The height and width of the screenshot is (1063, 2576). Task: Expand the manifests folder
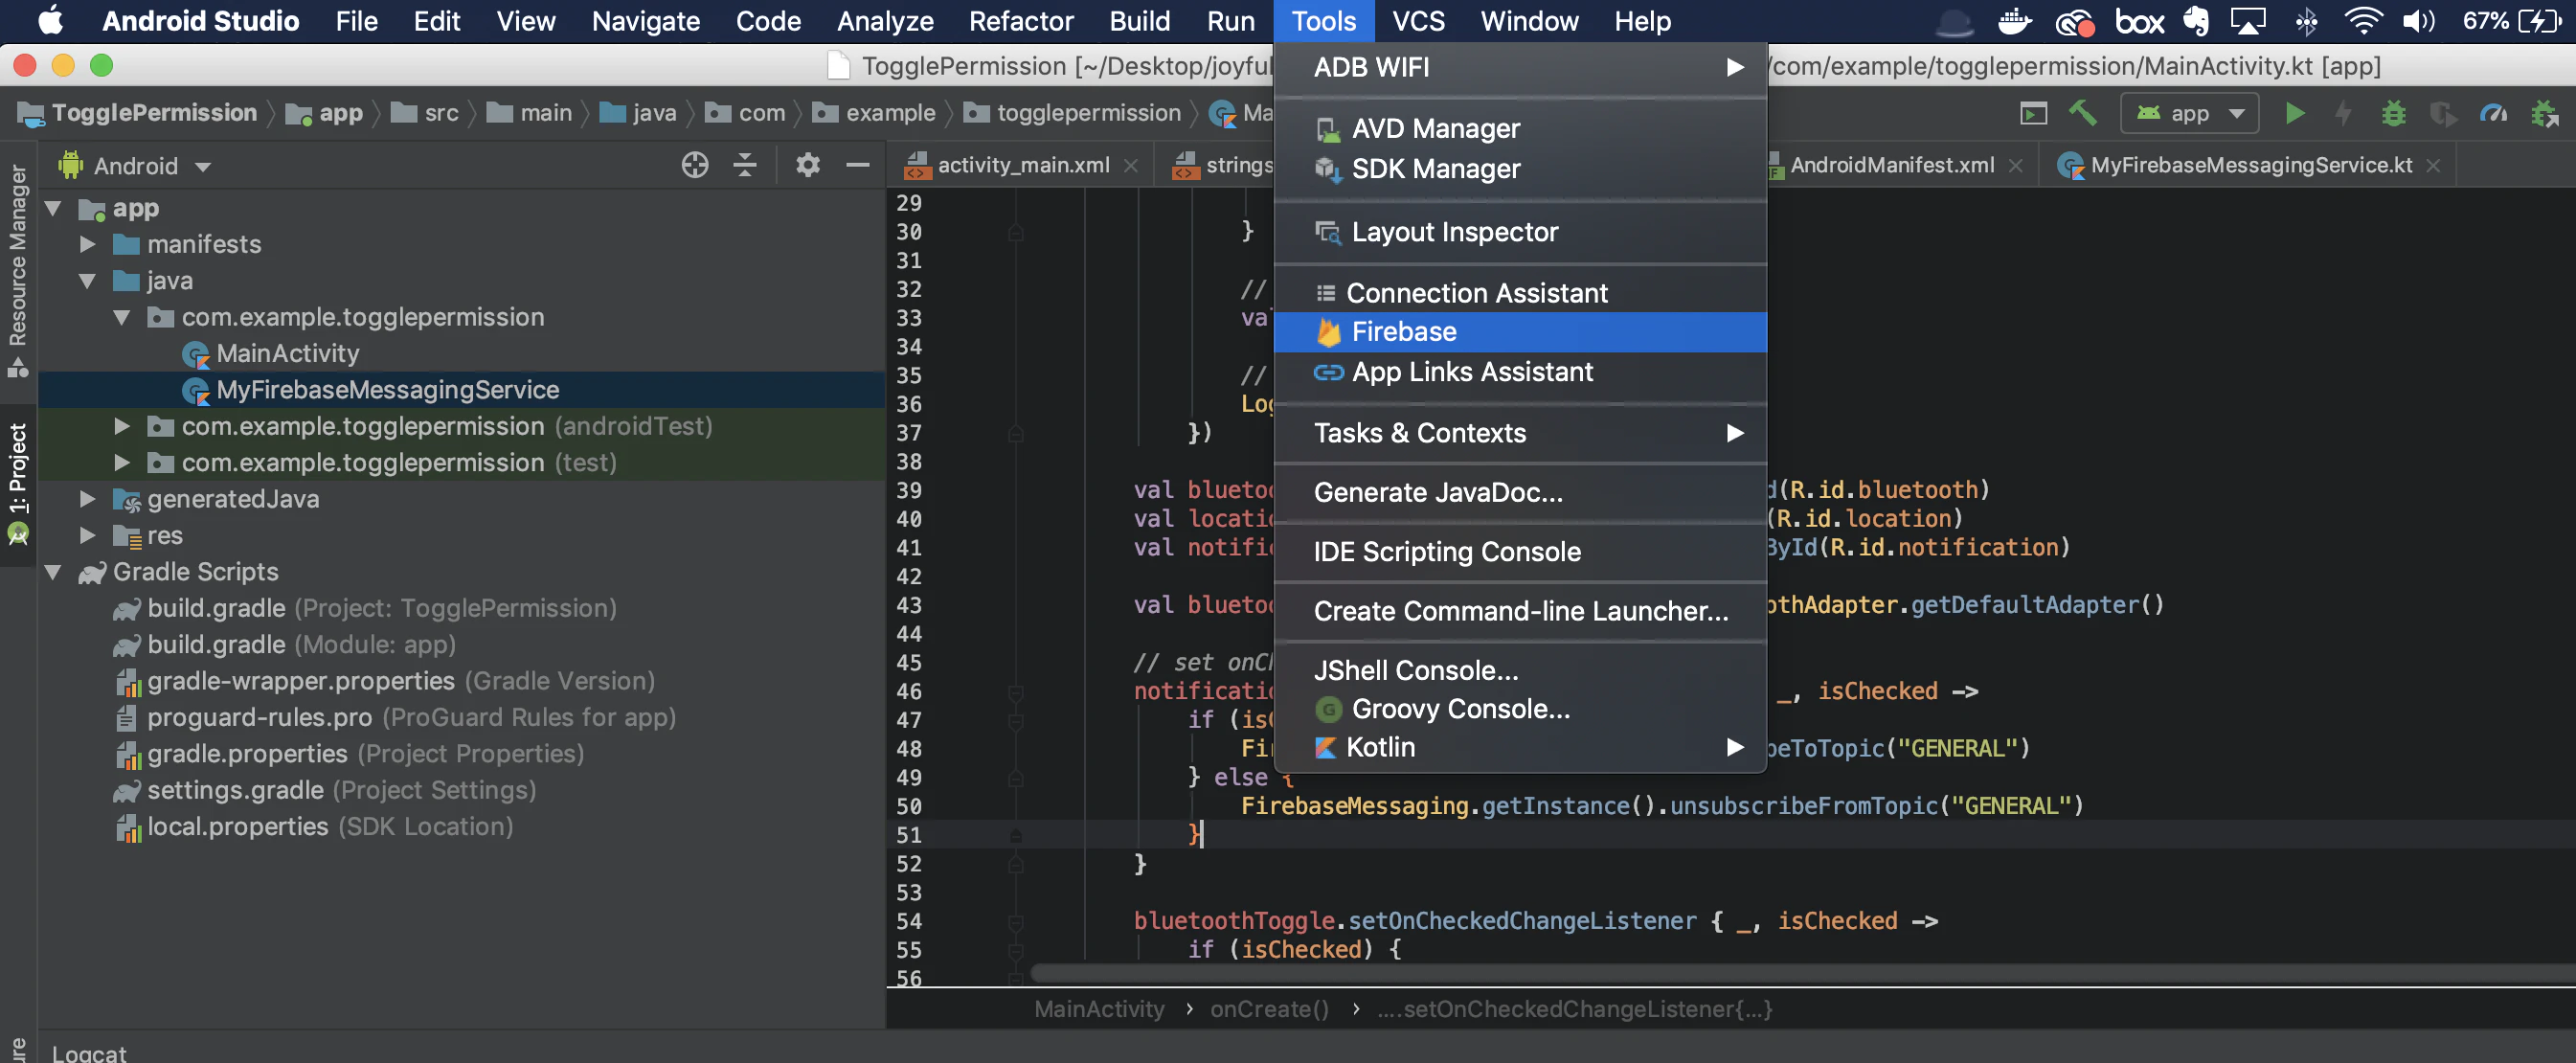click(x=87, y=244)
